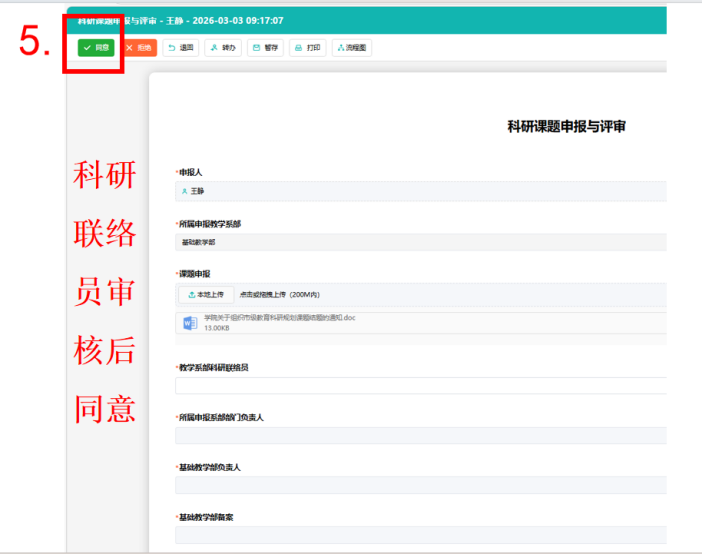702x554 pixels.
Task: Click the person icon beside 王静
Action: point(184,190)
